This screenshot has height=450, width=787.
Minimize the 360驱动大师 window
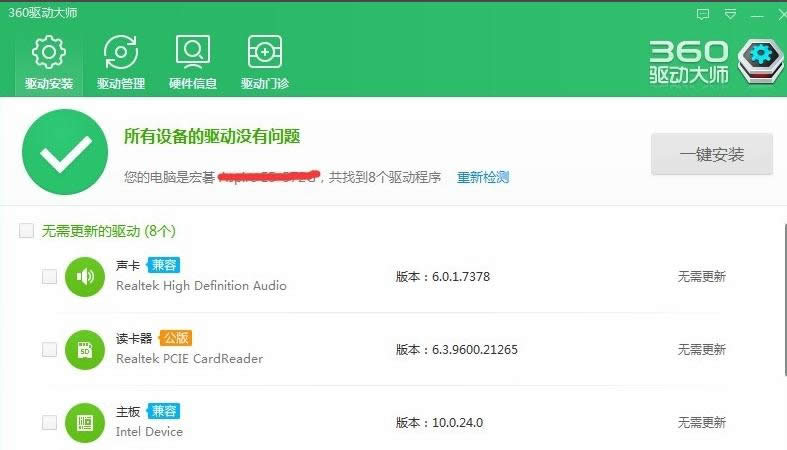(758, 14)
